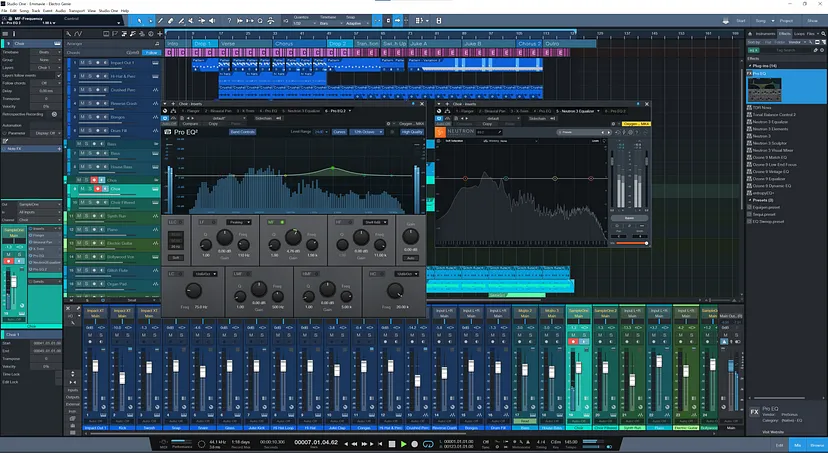Open the browser search magnifier icon
This screenshot has height=453, width=828.
point(823,34)
